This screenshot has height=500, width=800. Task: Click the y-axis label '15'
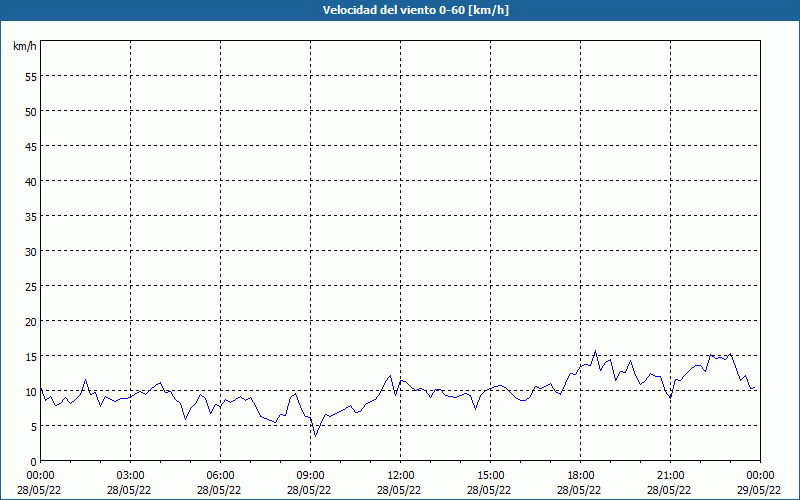31,356
